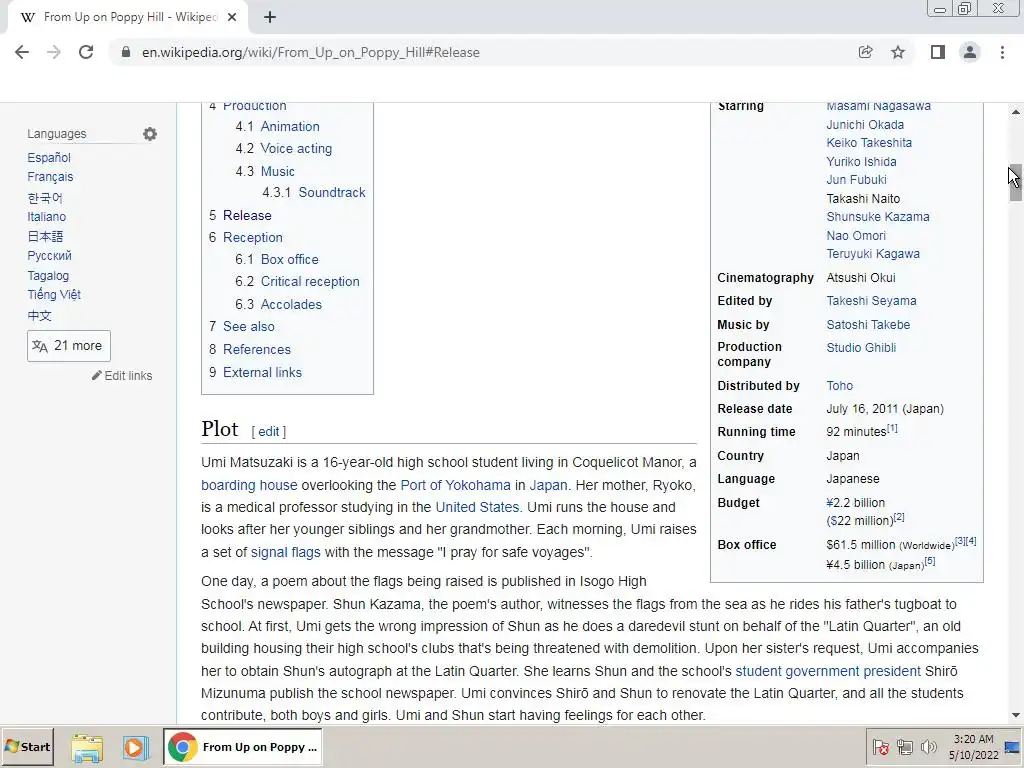Open the Port of Yokohama link
Screen dimensions: 1024x768
click(x=455, y=485)
